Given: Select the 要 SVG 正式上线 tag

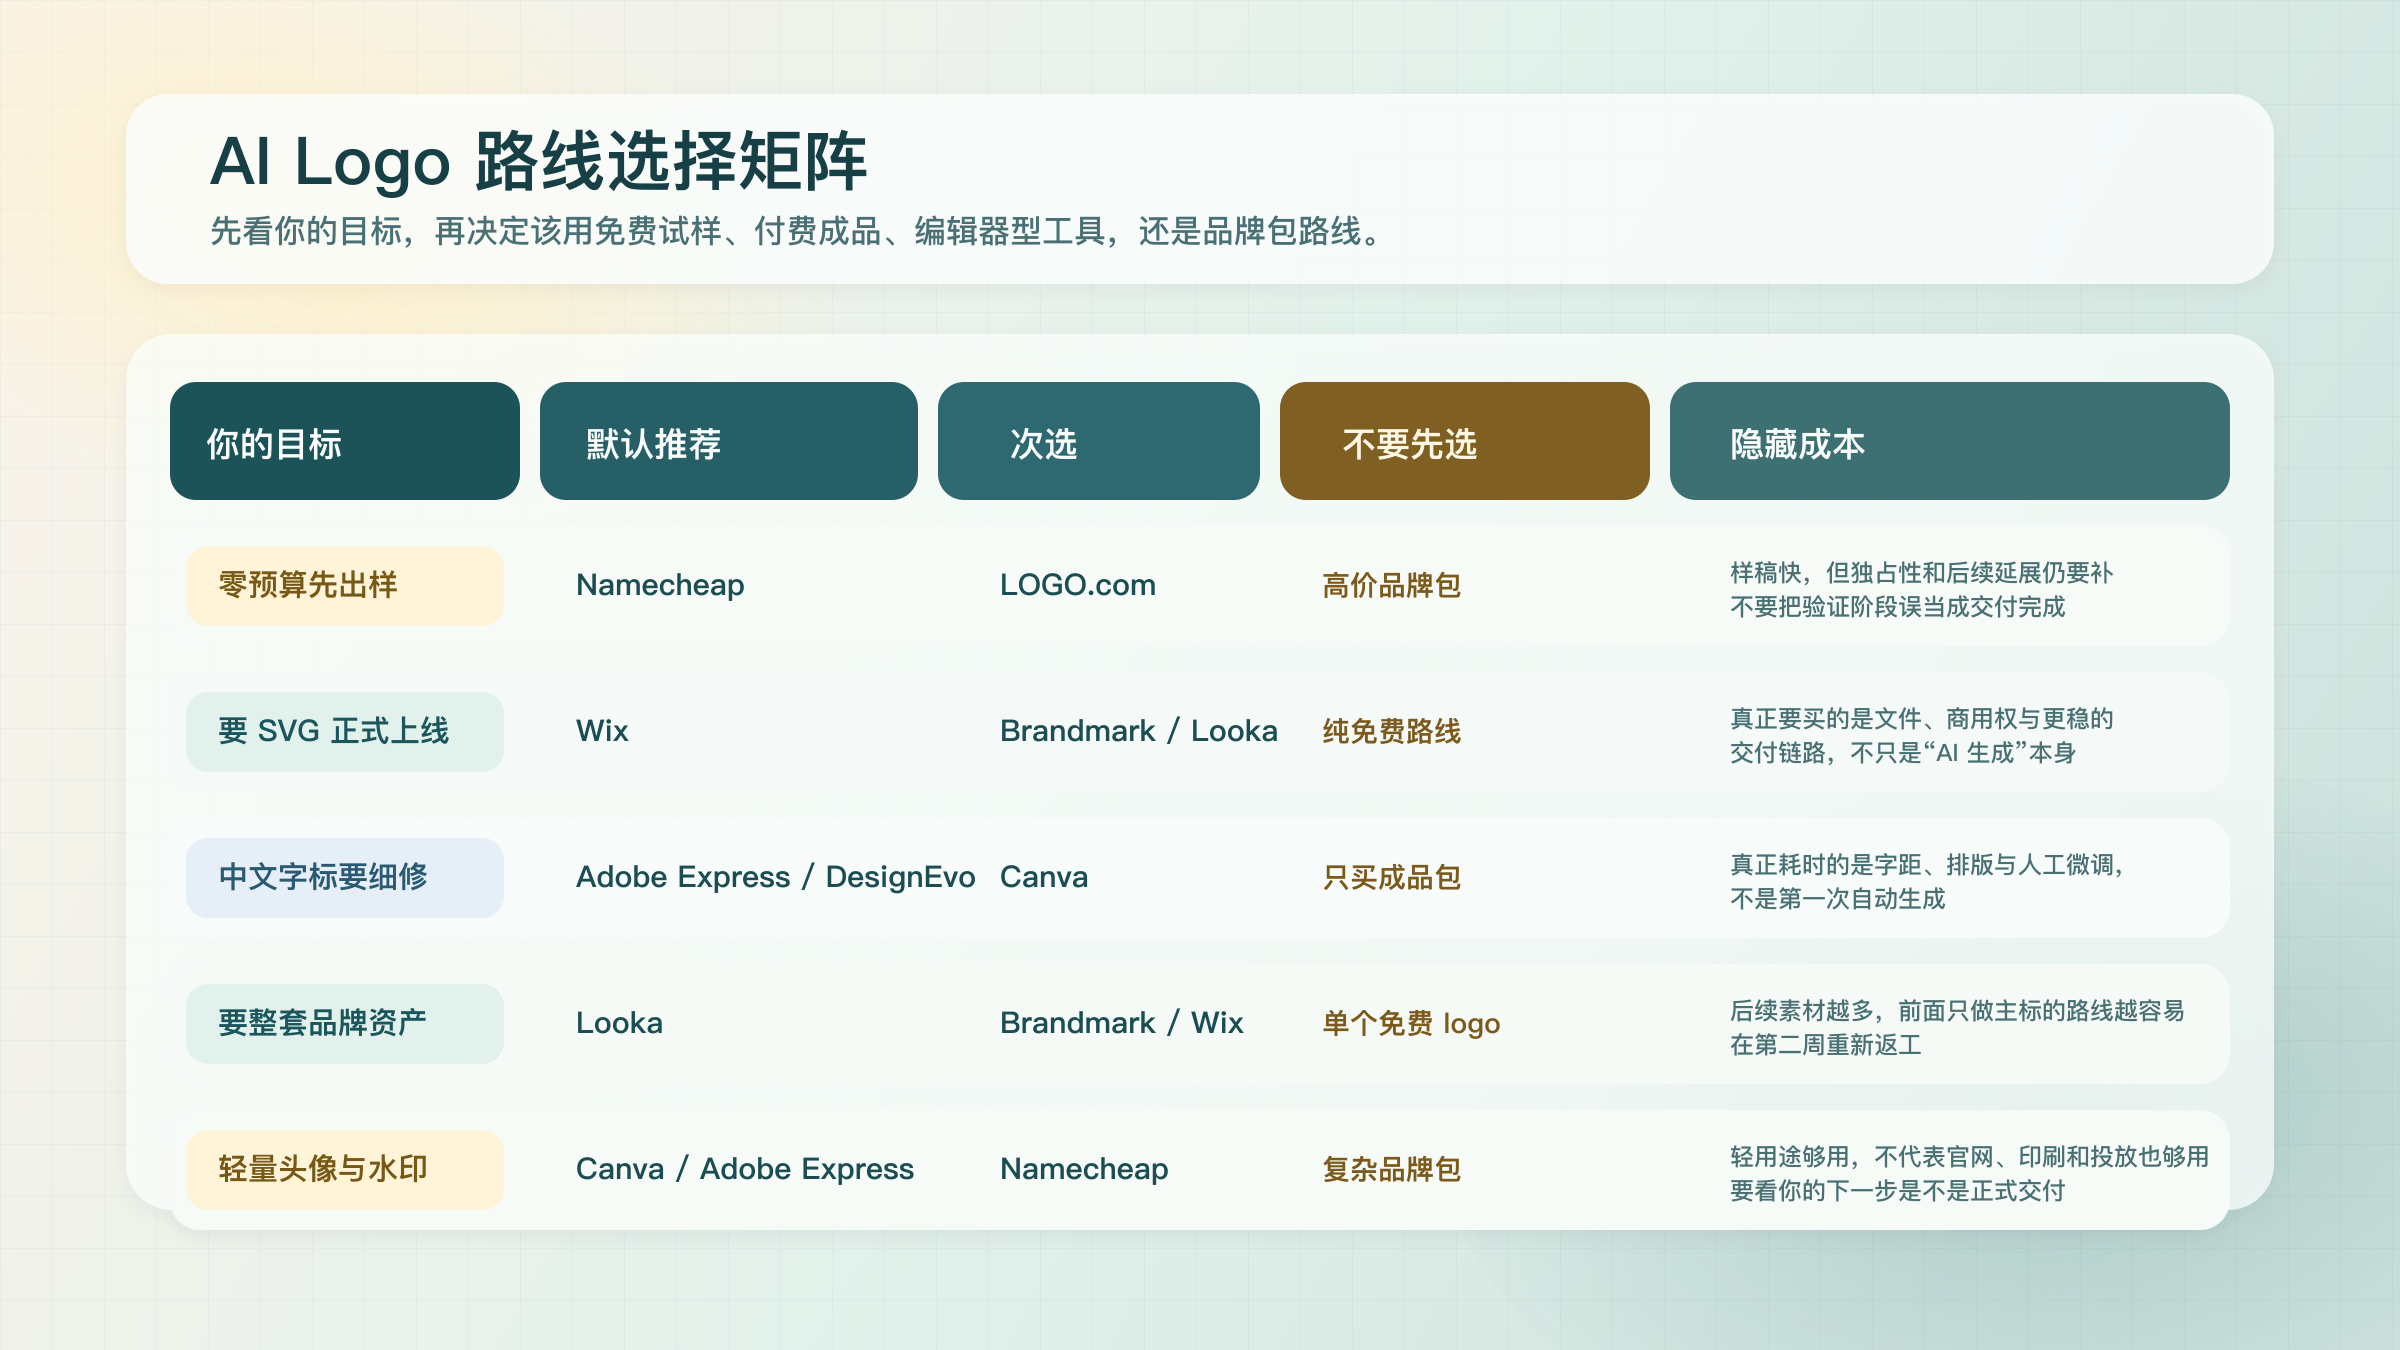Looking at the screenshot, I should (344, 731).
